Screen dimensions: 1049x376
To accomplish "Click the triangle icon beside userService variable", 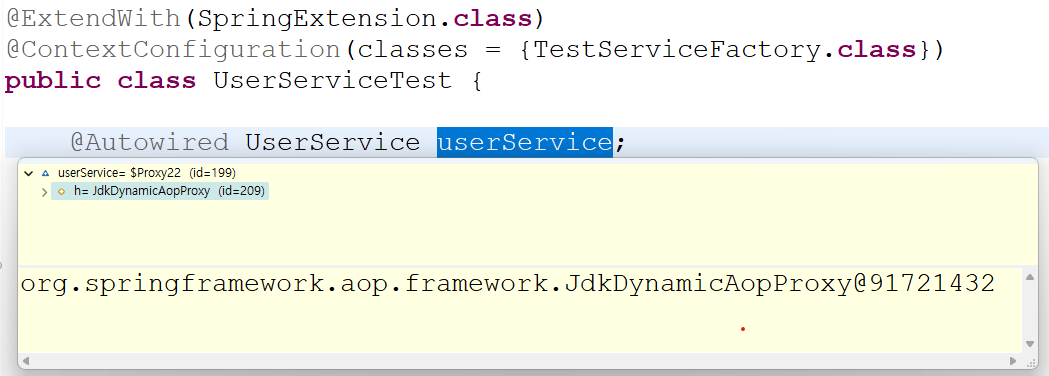I will click(x=45, y=173).
